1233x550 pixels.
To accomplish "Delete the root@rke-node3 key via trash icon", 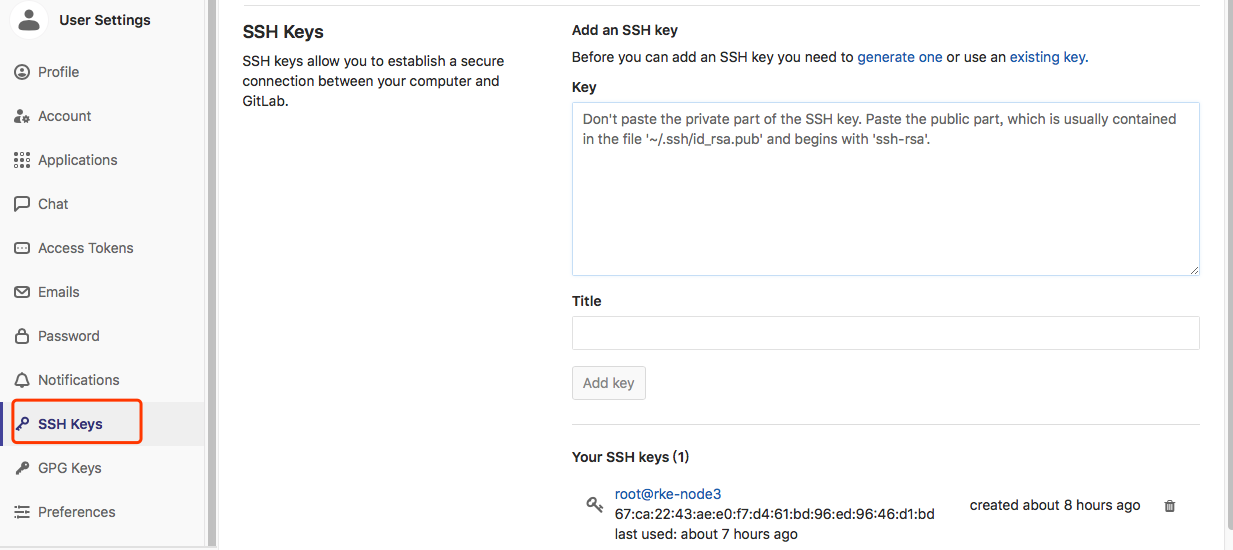I will pos(1170,506).
